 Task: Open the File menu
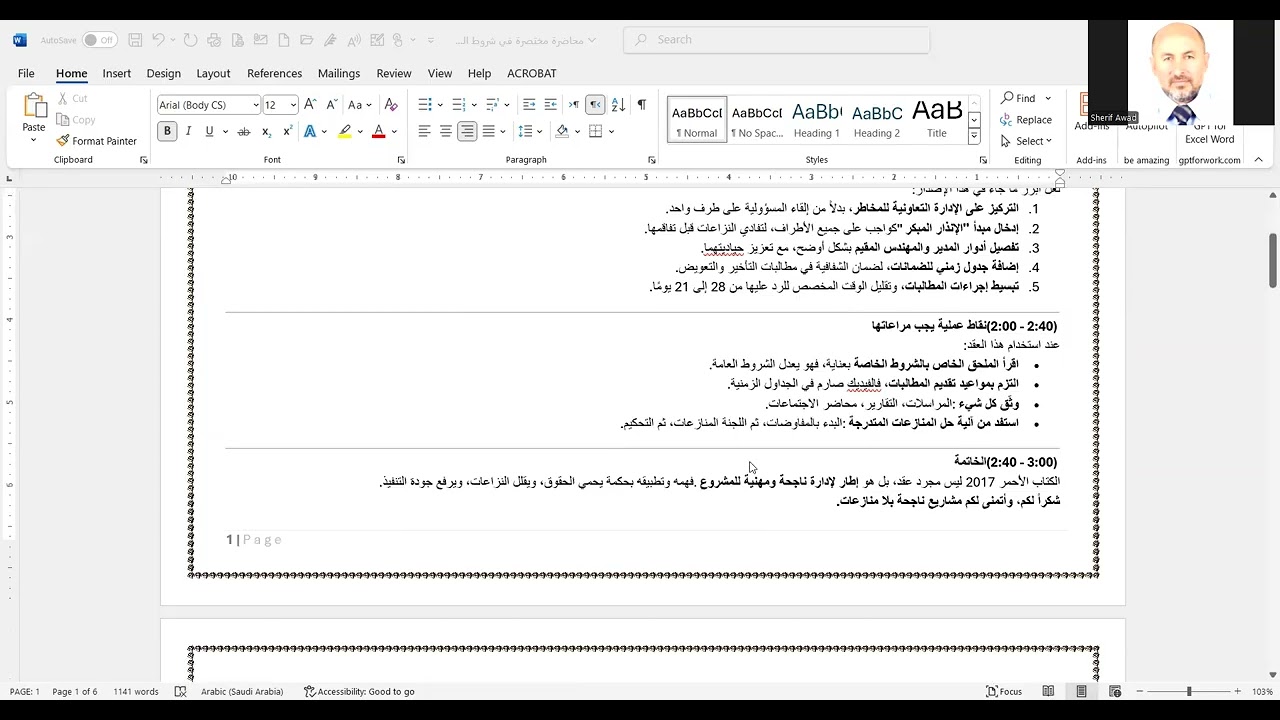tap(26, 73)
